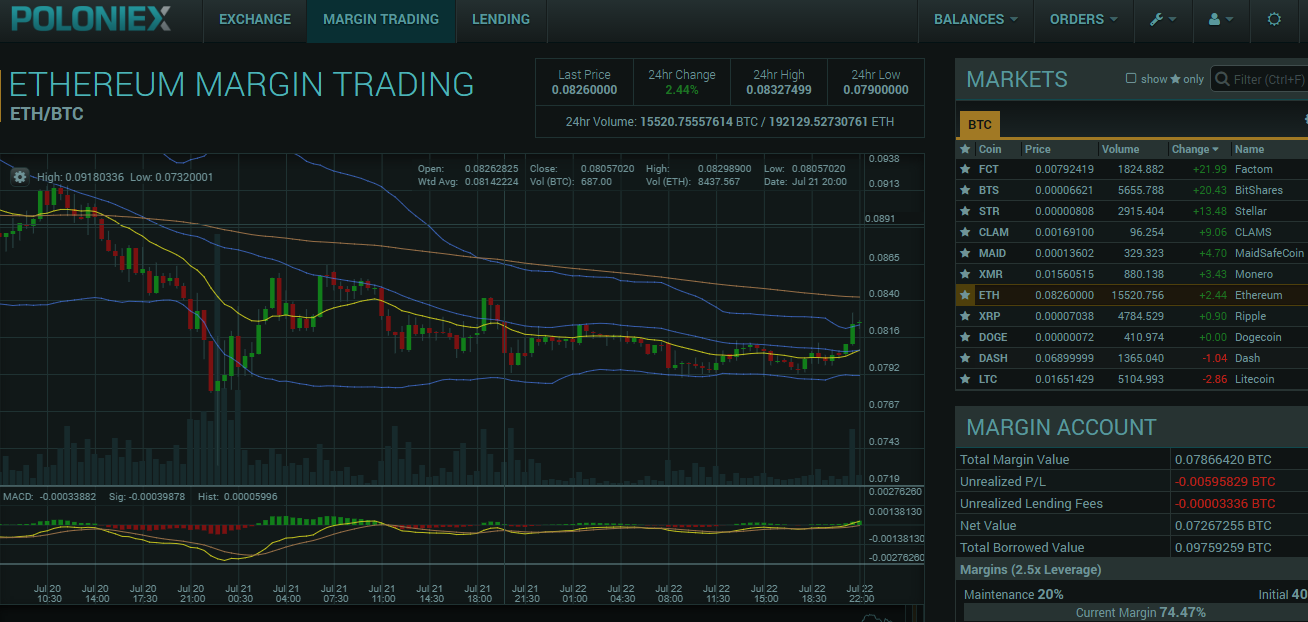Click the Total Borrowed Value amount
Screen dimensions: 1308x622
click(1225, 548)
